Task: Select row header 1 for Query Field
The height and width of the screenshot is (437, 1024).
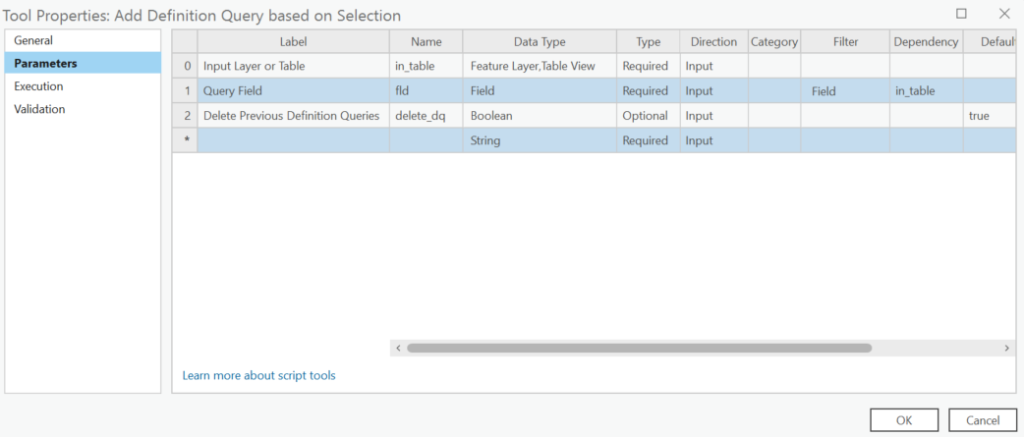Action: [x=185, y=91]
